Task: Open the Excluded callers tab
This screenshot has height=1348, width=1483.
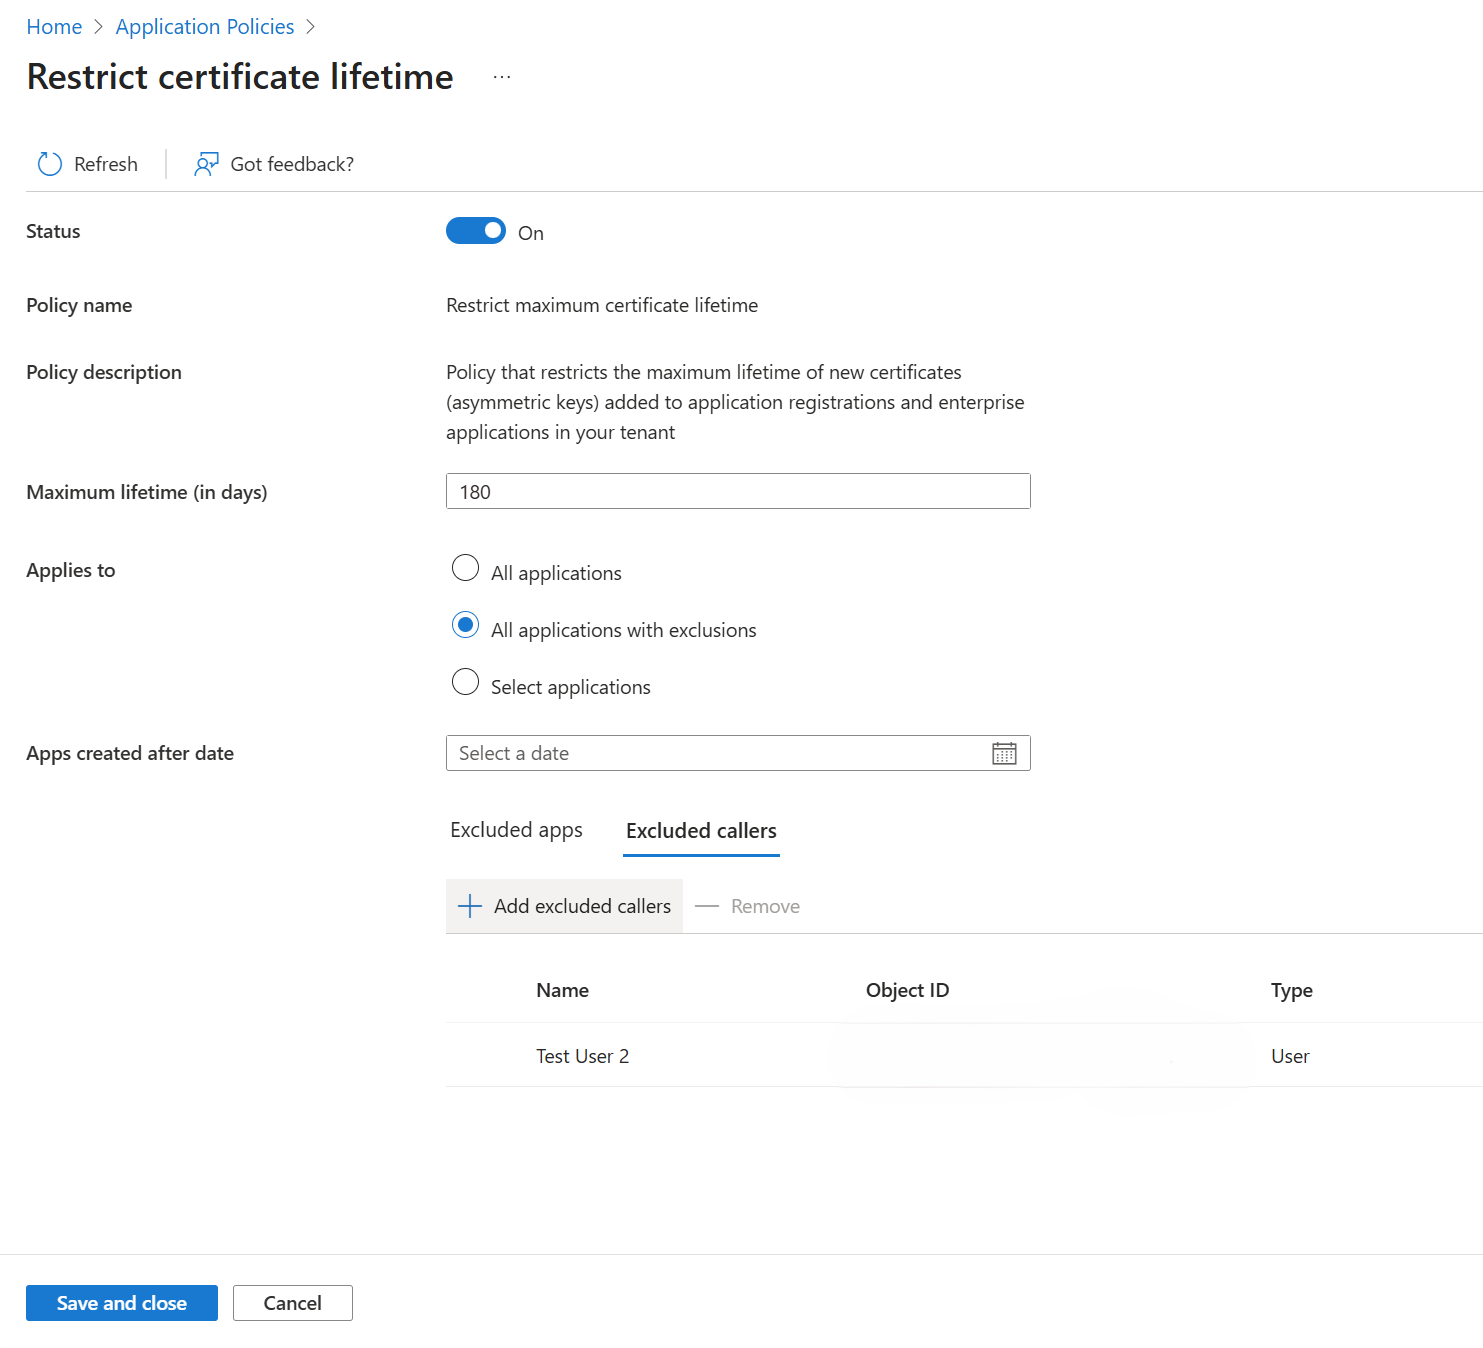Action: [700, 831]
